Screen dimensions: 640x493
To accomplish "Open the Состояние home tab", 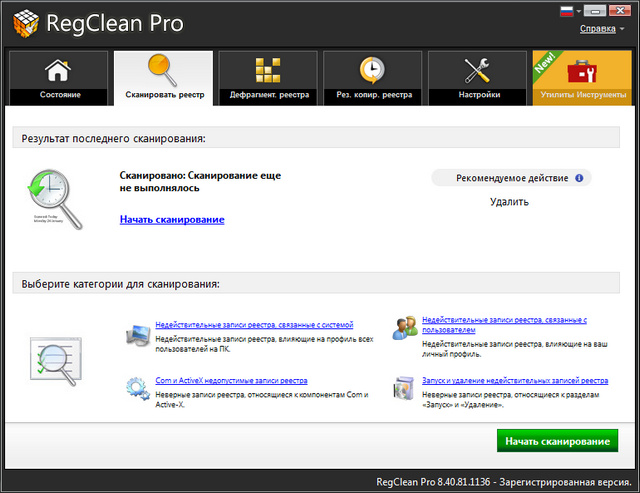I will pos(58,78).
